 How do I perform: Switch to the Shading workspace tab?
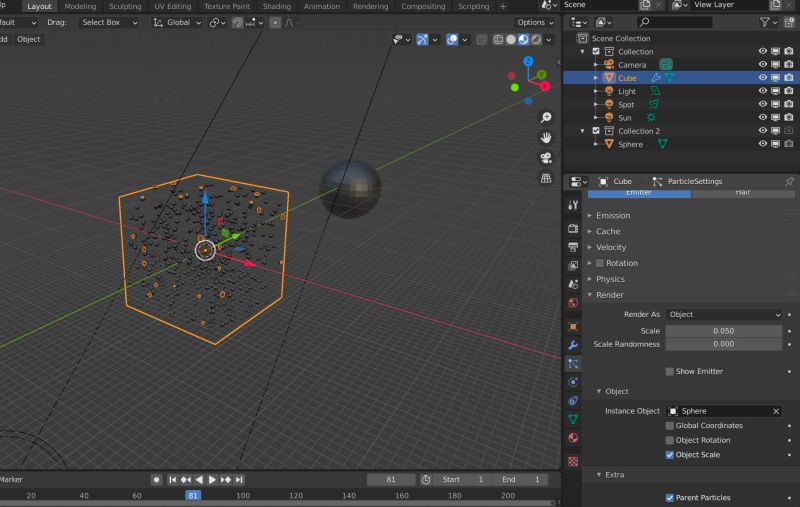point(277,7)
